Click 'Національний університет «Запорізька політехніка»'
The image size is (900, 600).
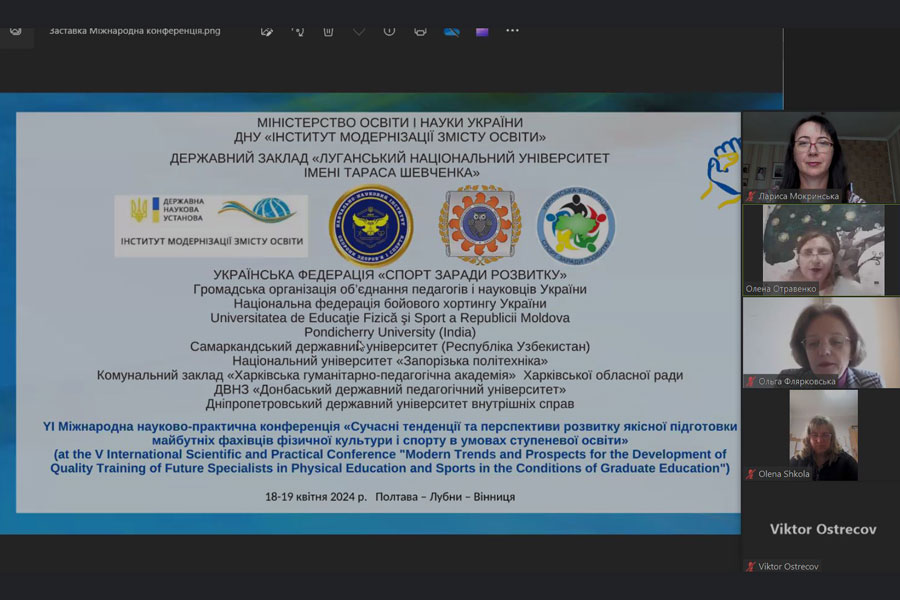(390, 361)
